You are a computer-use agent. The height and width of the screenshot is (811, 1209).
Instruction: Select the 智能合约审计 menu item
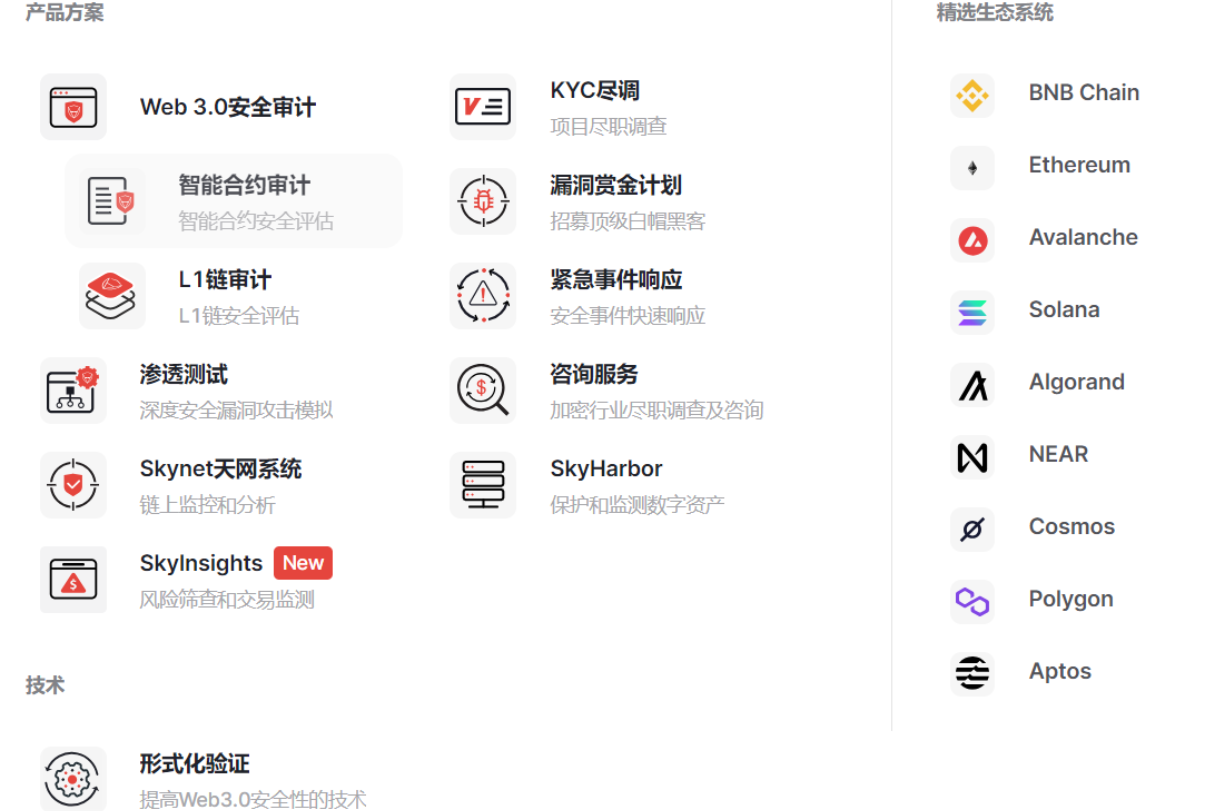pyautogui.click(x=233, y=201)
